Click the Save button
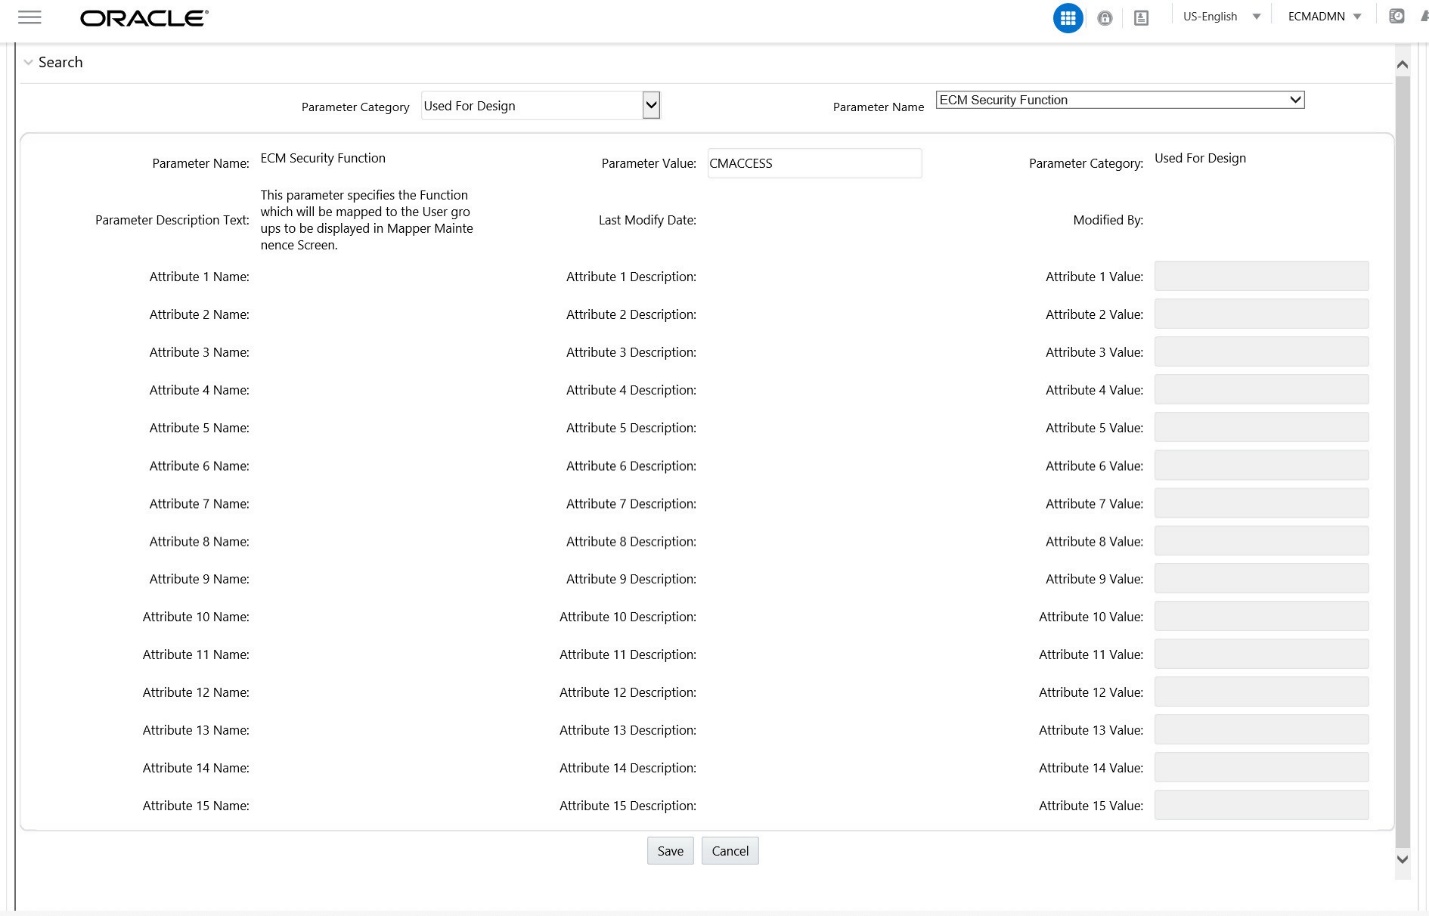The image size is (1429, 916). click(670, 851)
